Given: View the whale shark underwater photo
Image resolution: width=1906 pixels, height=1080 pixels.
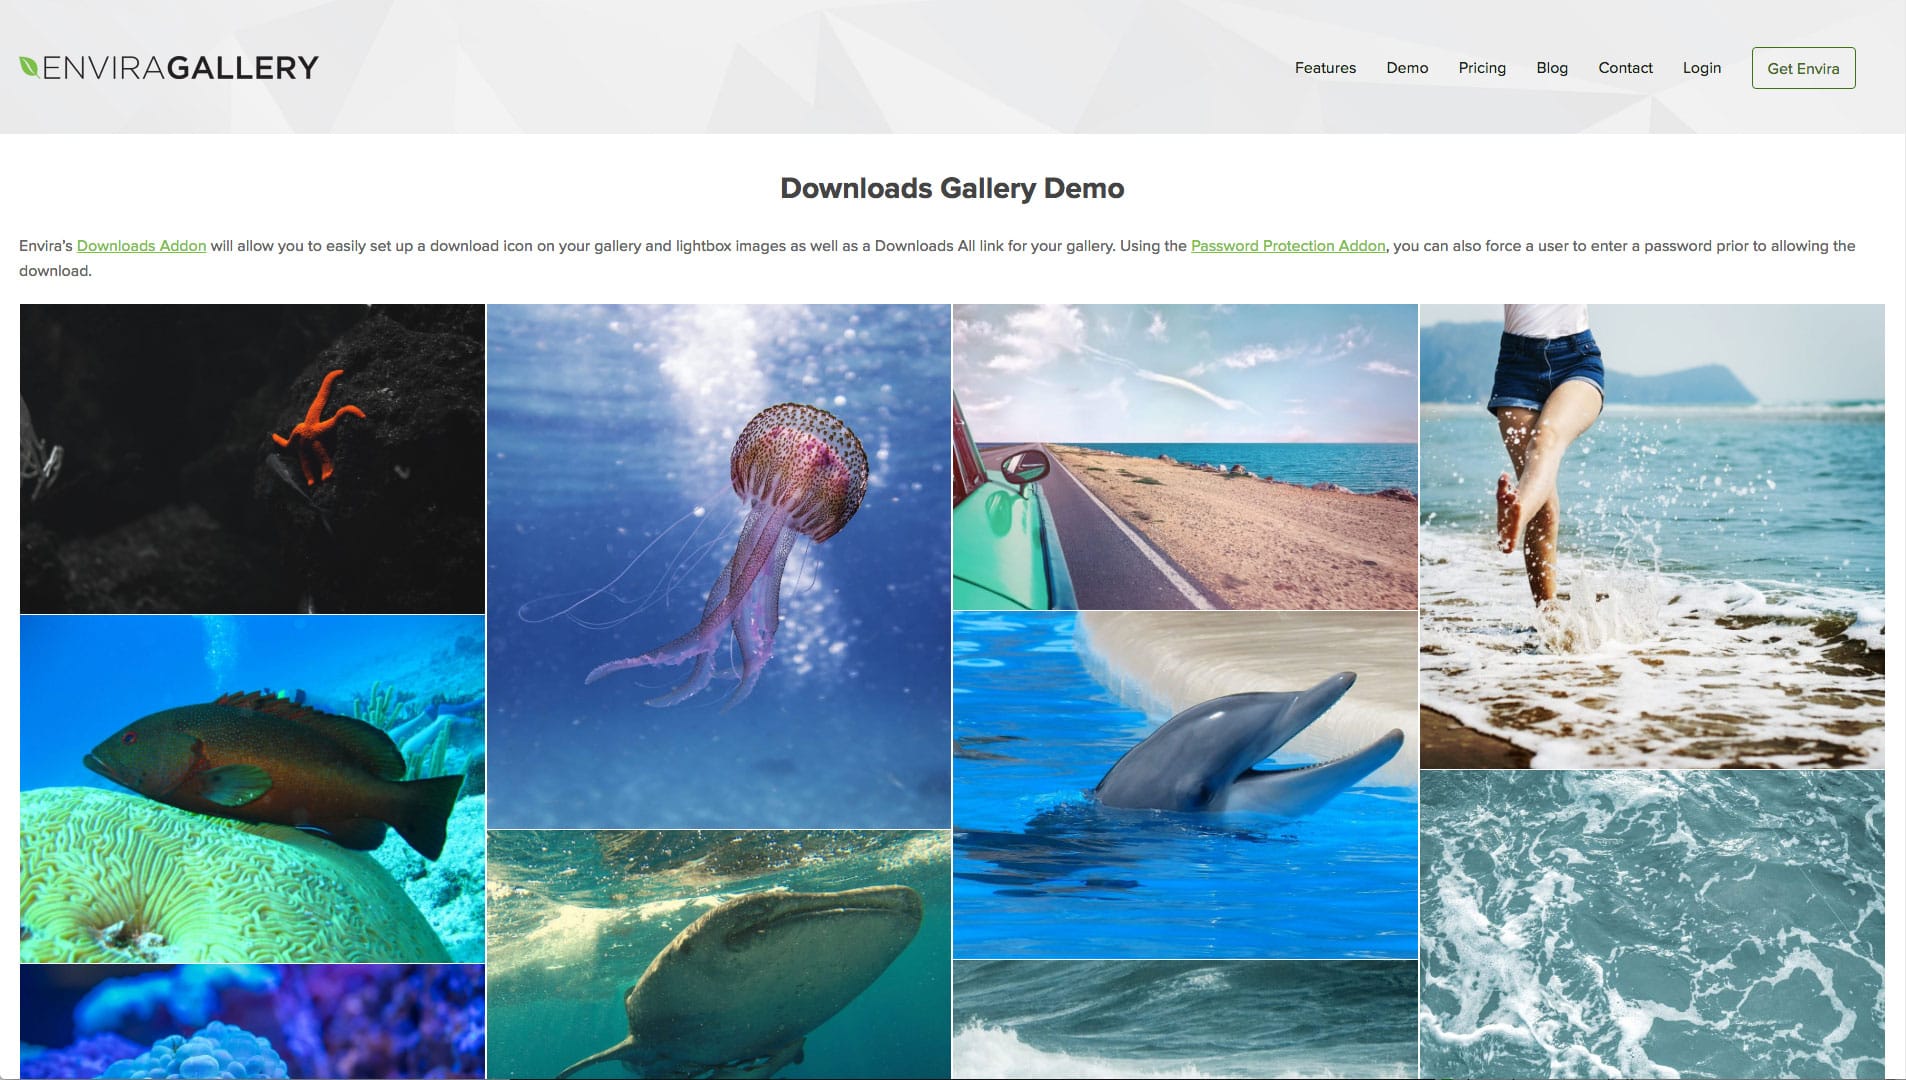Looking at the screenshot, I should 718,954.
